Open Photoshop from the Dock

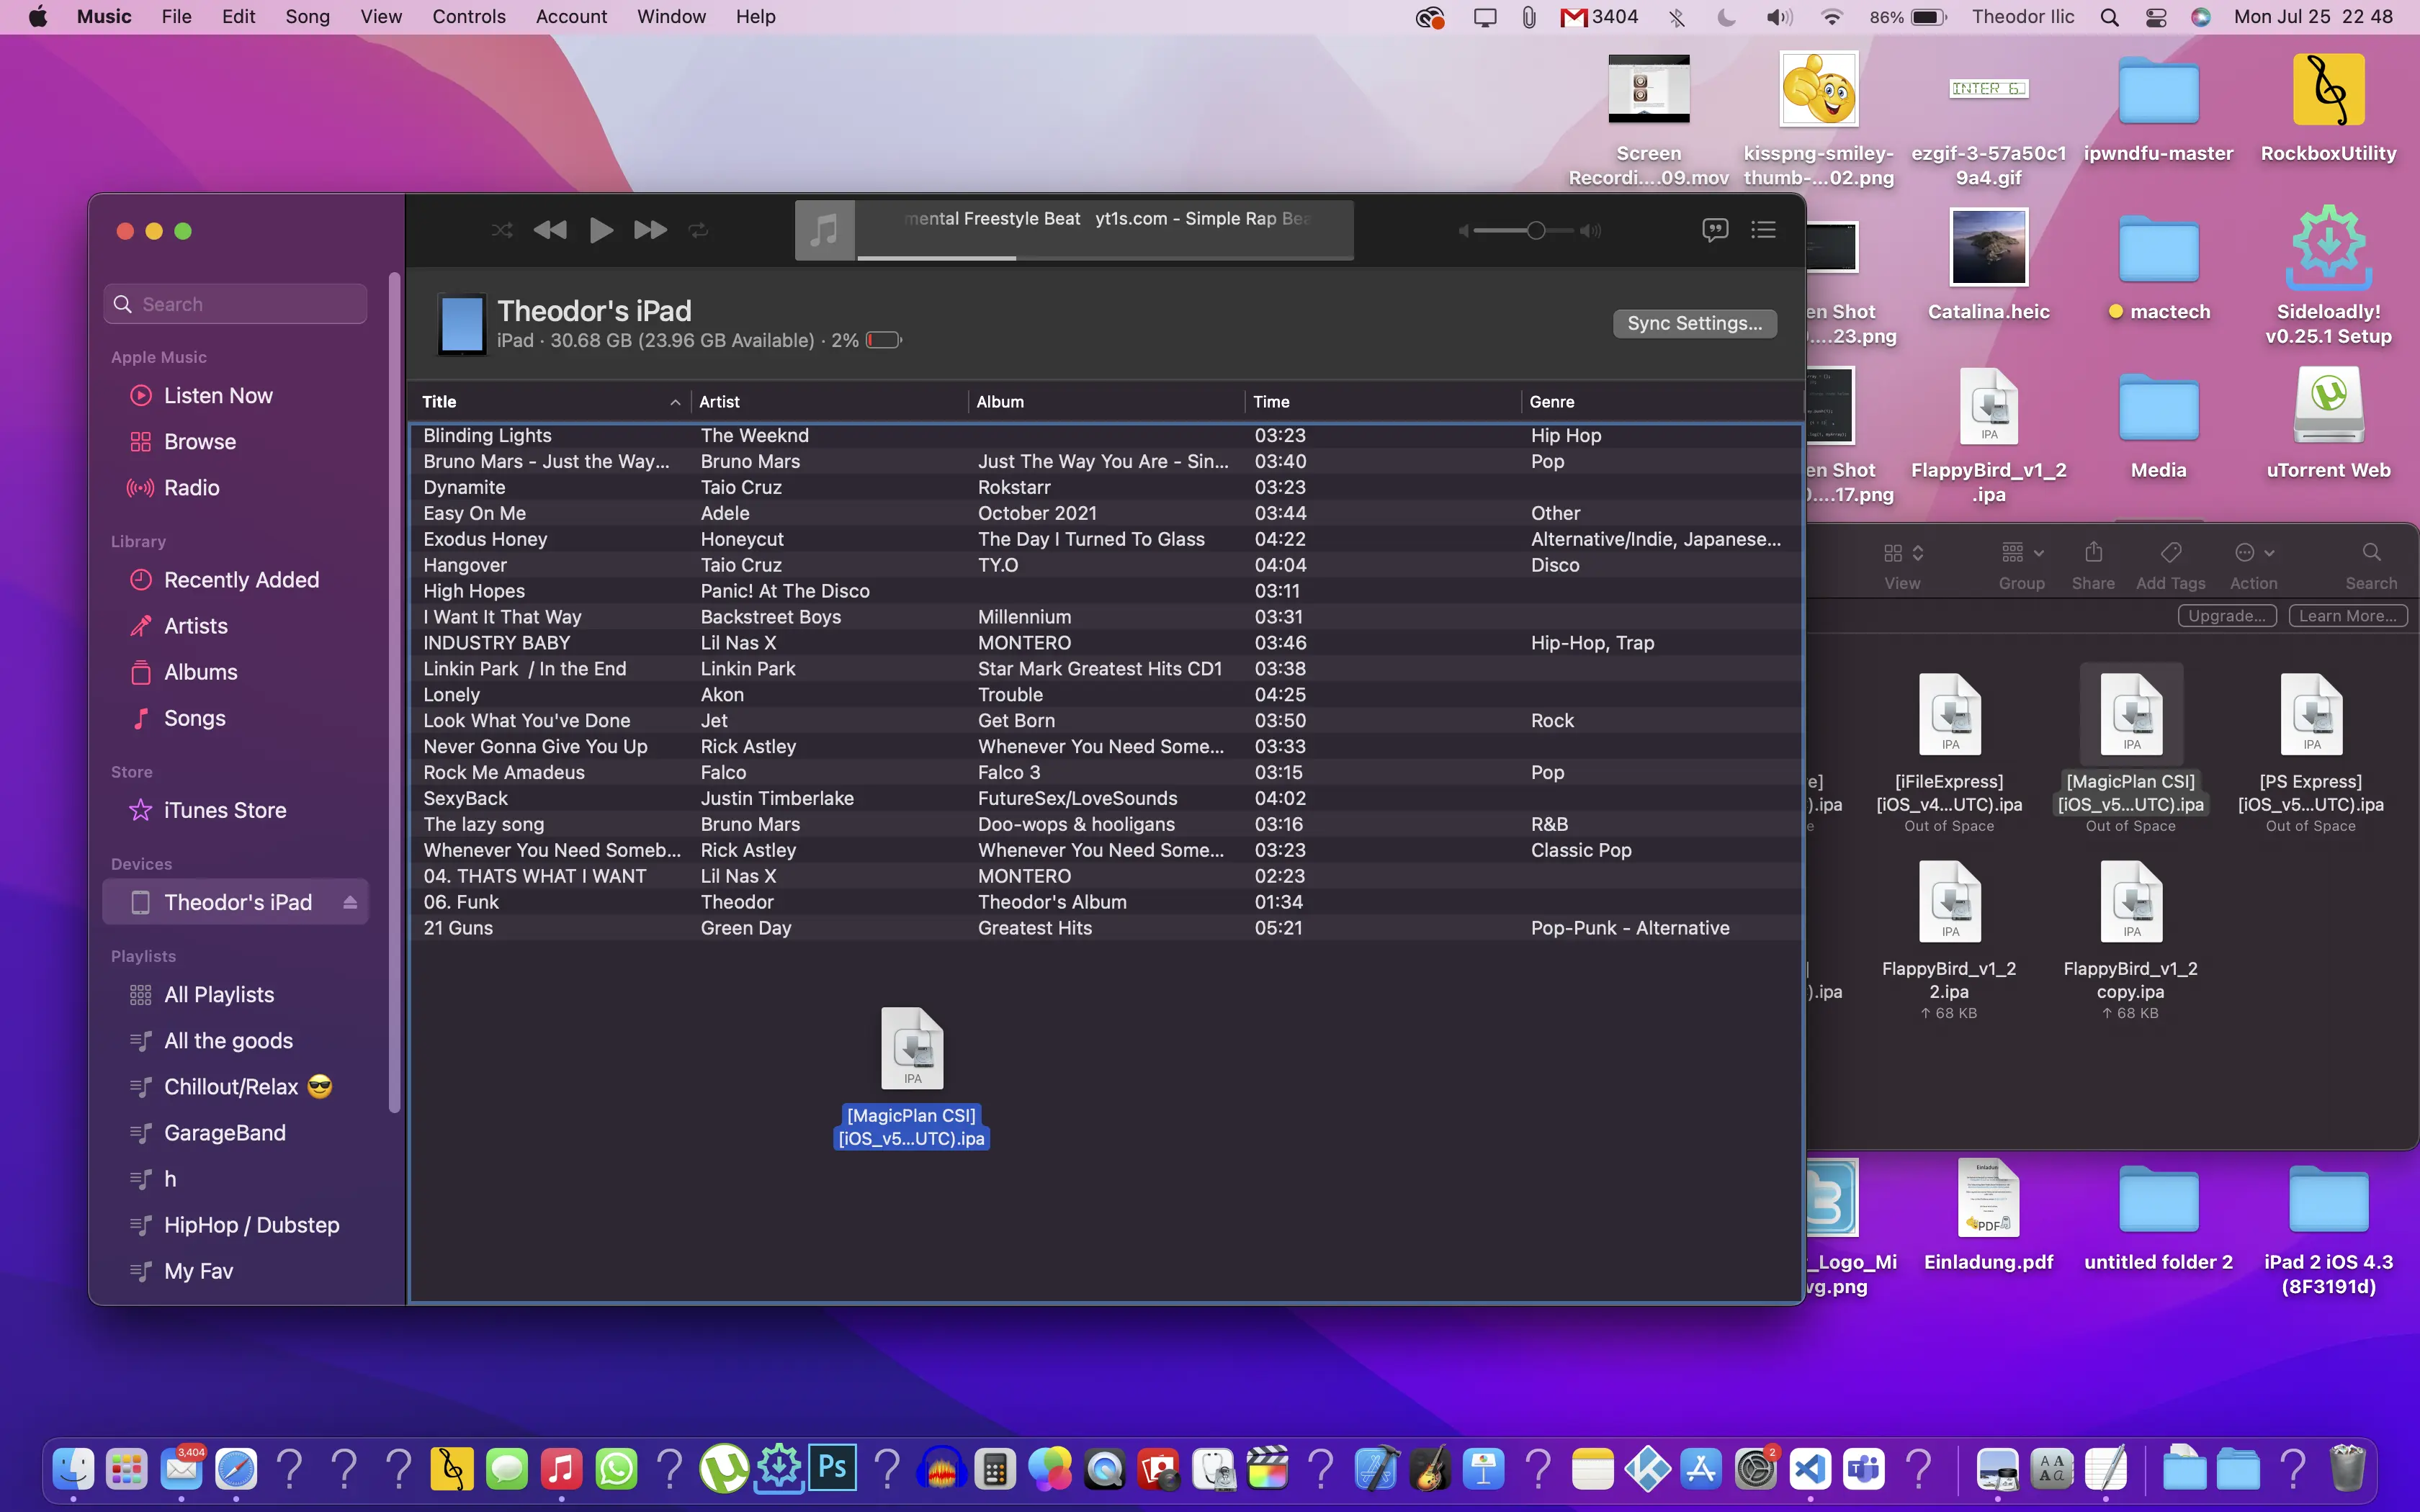(832, 1468)
